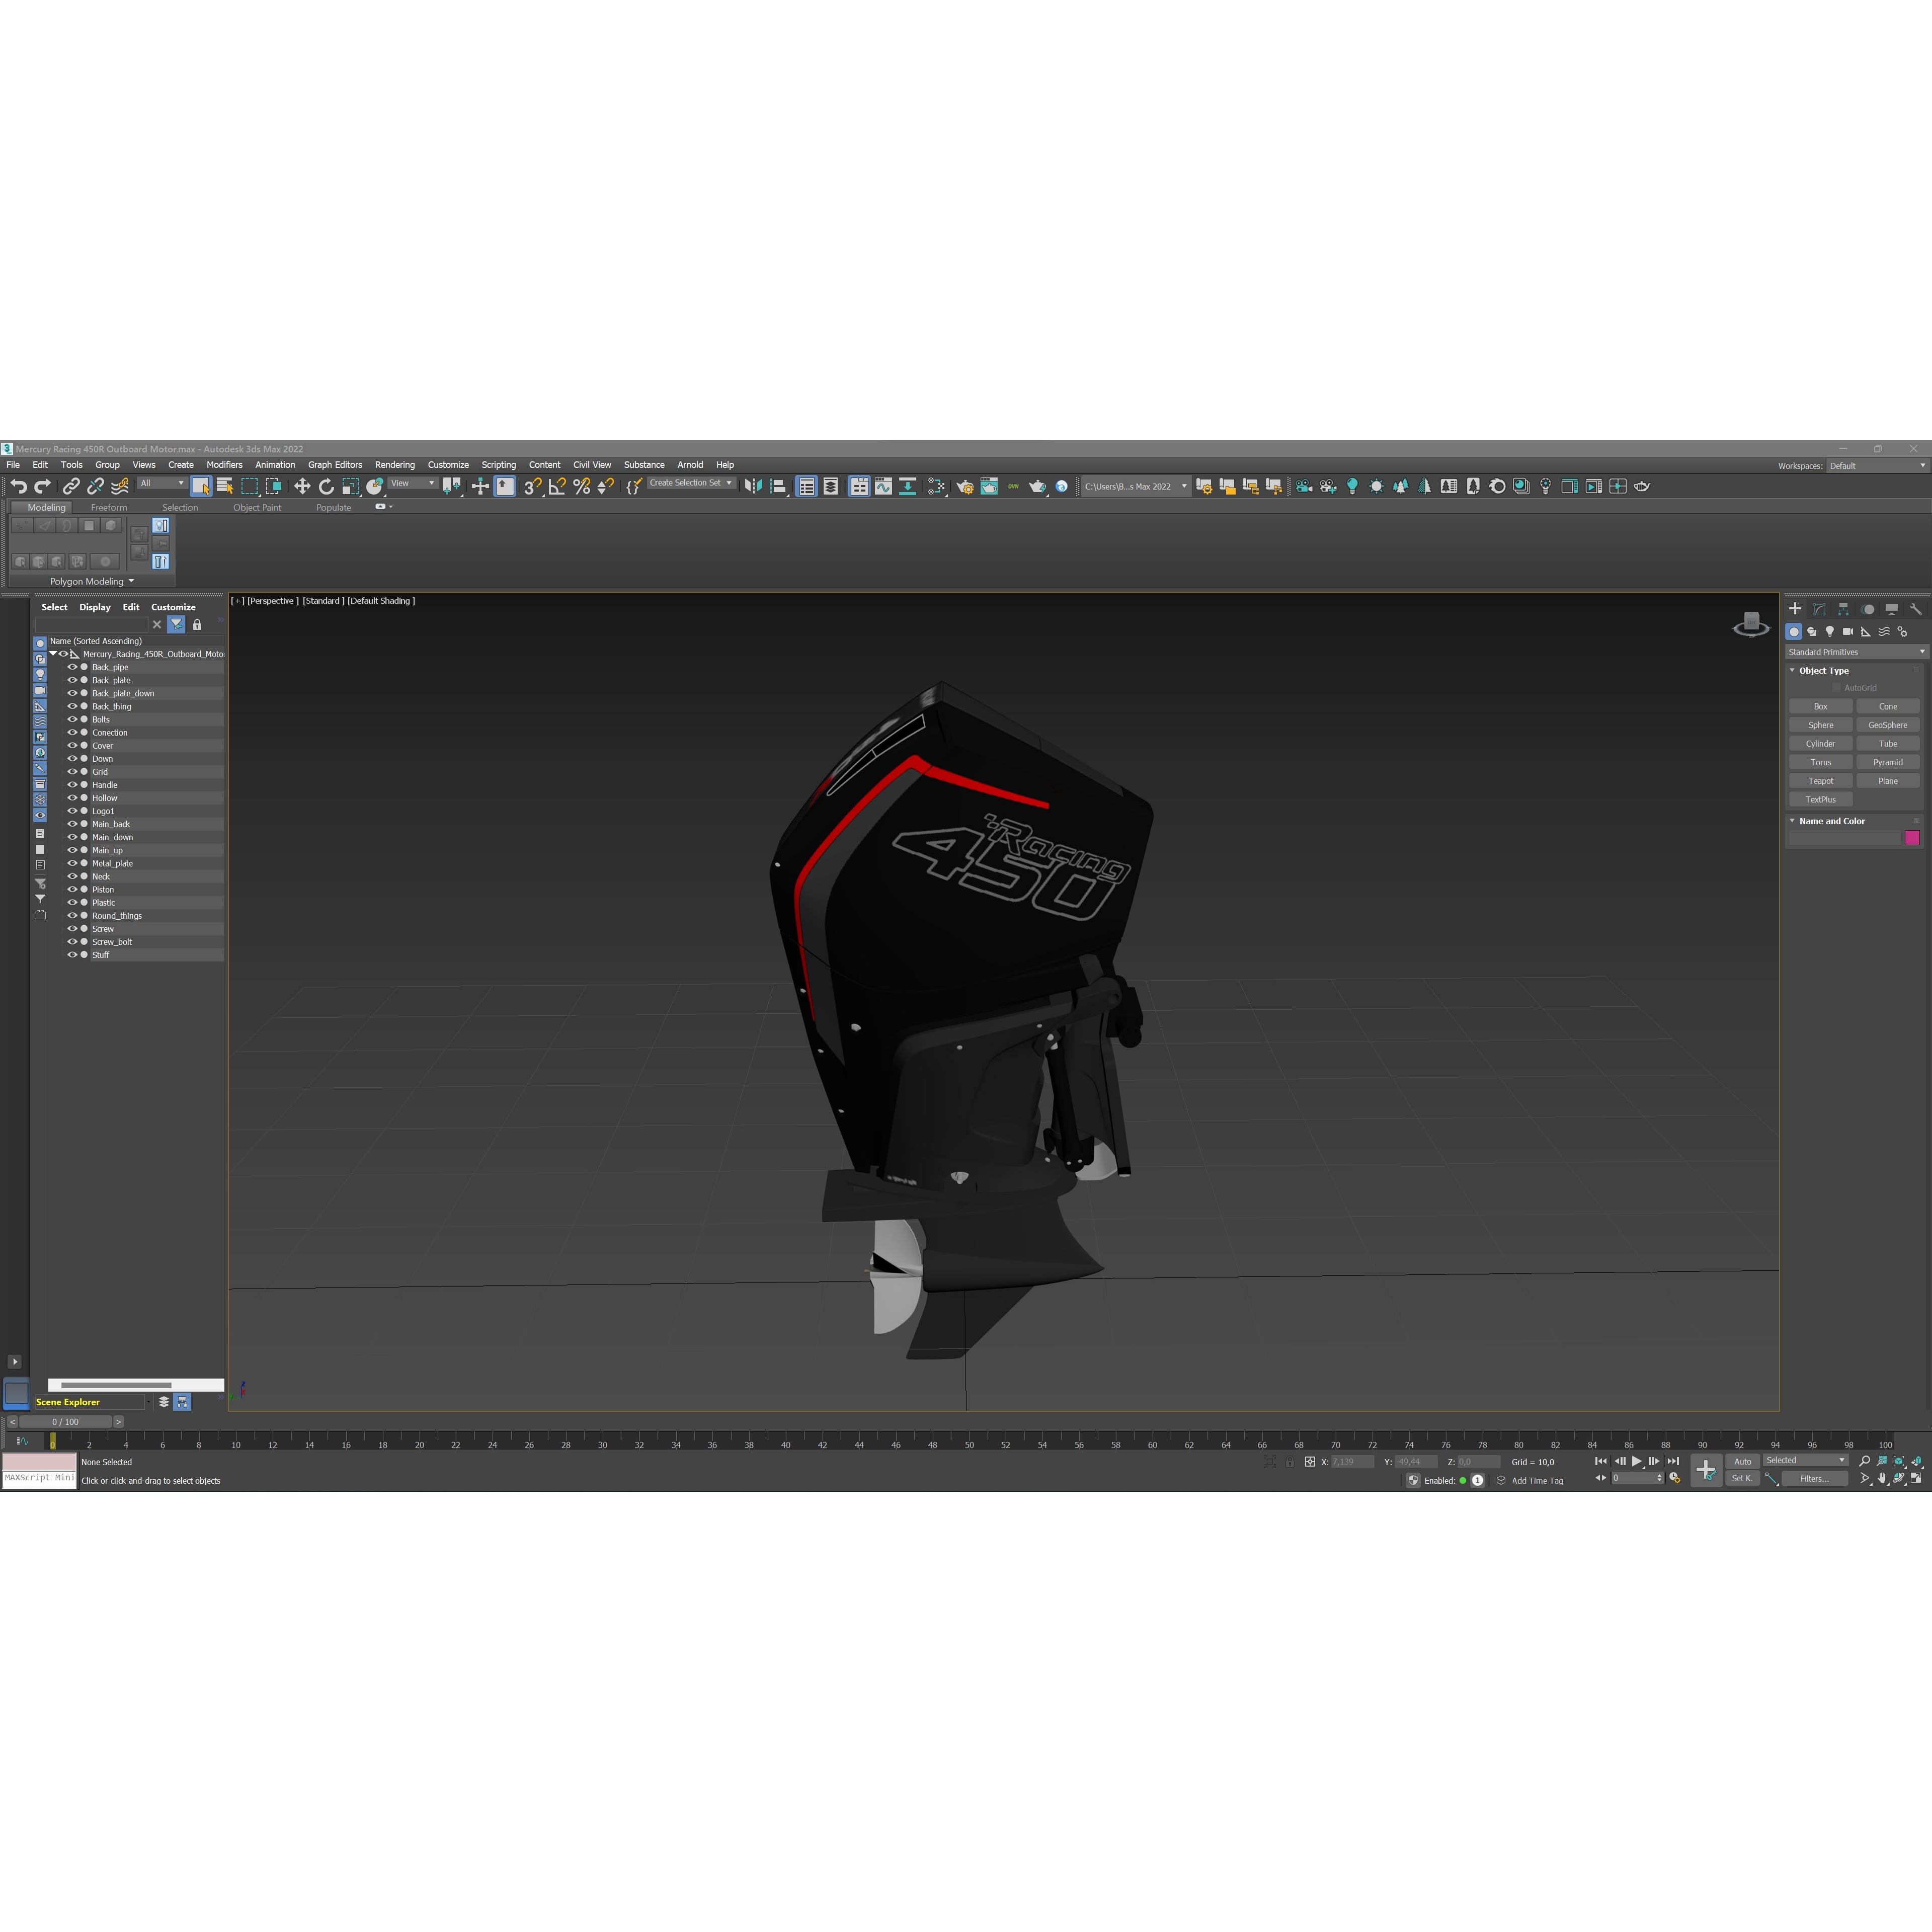Switch to the Lights category in Create panel
This screenshot has height=1932, width=1932.
coord(1830,632)
